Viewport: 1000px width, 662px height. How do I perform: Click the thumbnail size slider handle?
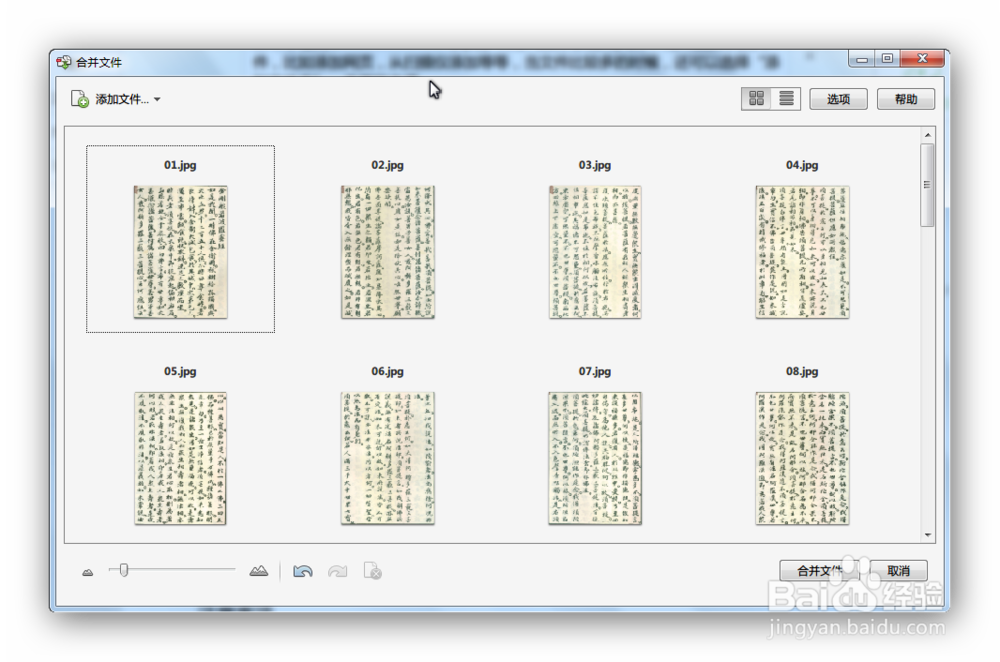pyautogui.click(x=124, y=570)
